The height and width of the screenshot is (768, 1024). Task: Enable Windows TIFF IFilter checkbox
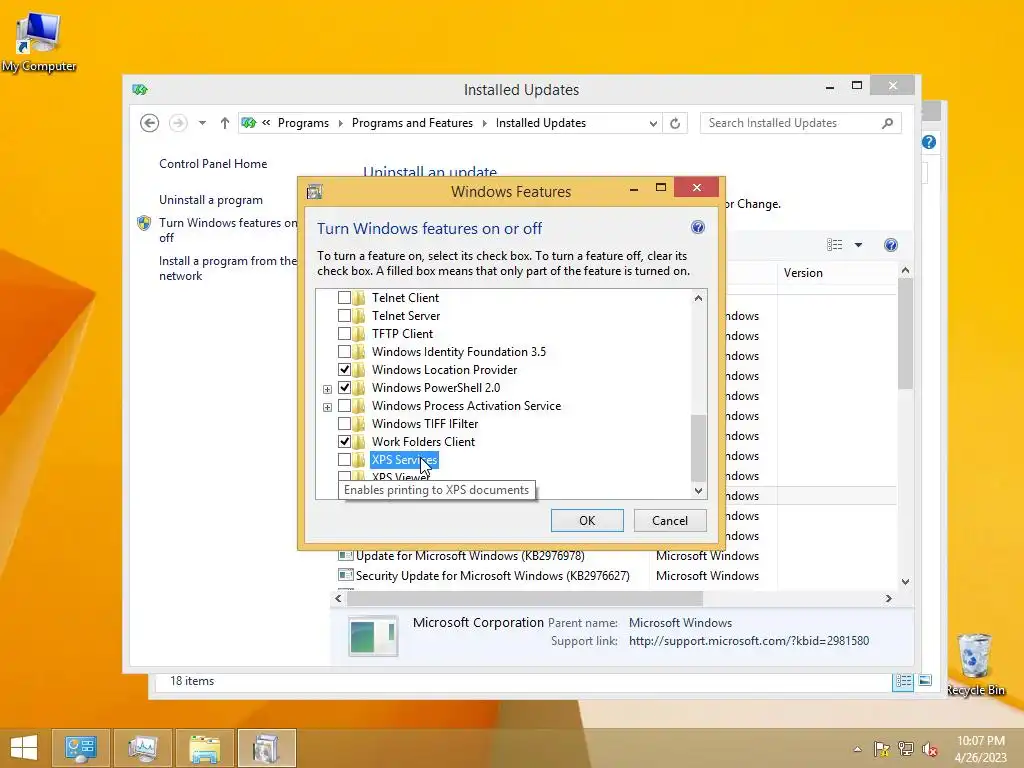pyautogui.click(x=344, y=424)
